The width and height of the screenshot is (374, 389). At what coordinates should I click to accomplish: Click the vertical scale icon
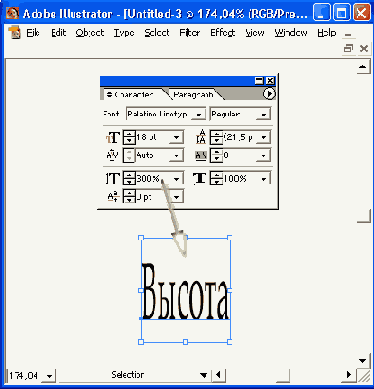[x=113, y=178]
